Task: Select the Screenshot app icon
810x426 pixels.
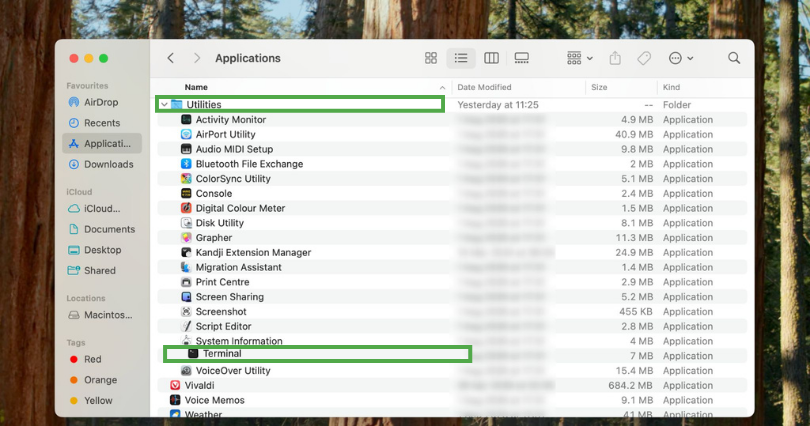Action: point(186,312)
